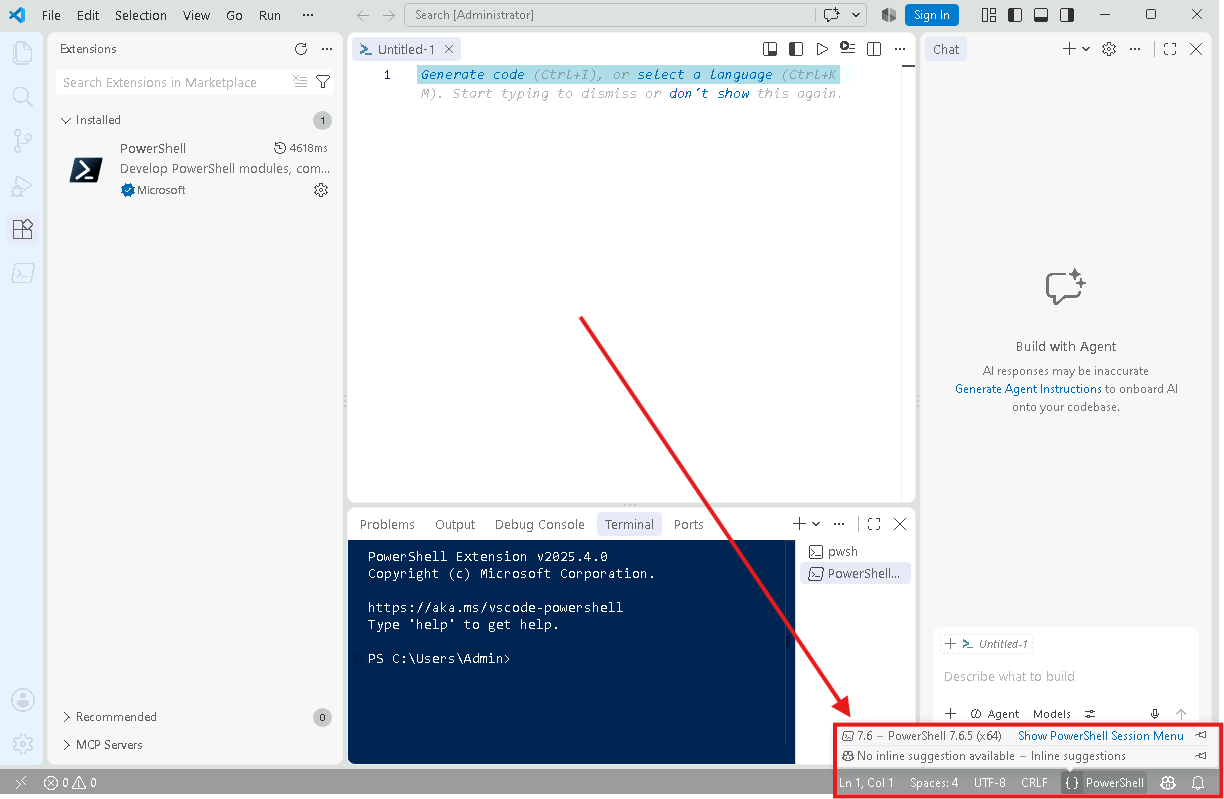
Task: Pin the PowerShell 7.6.5 status entry
Action: point(1201,735)
